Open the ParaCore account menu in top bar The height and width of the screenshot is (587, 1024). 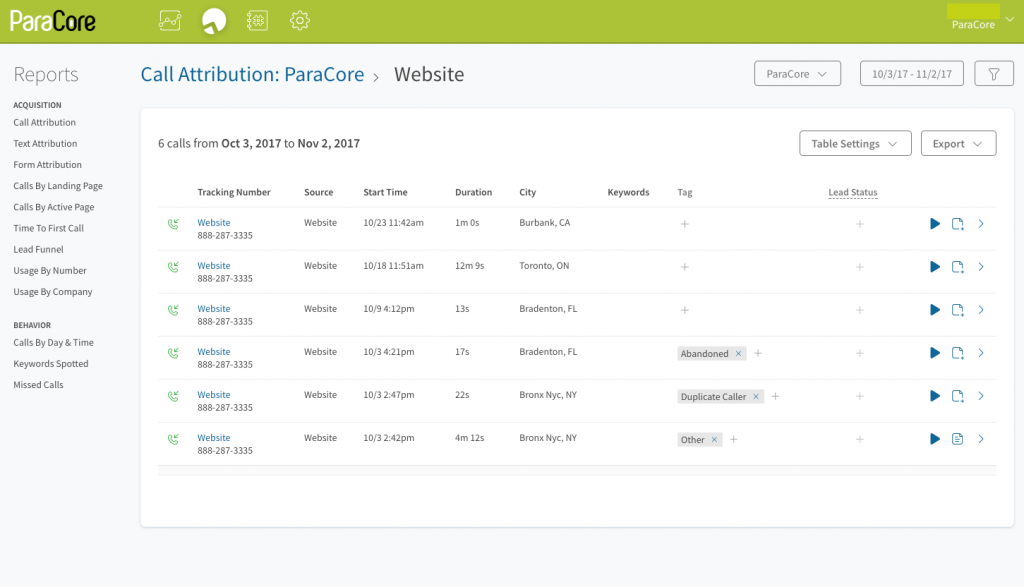(x=981, y=20)
